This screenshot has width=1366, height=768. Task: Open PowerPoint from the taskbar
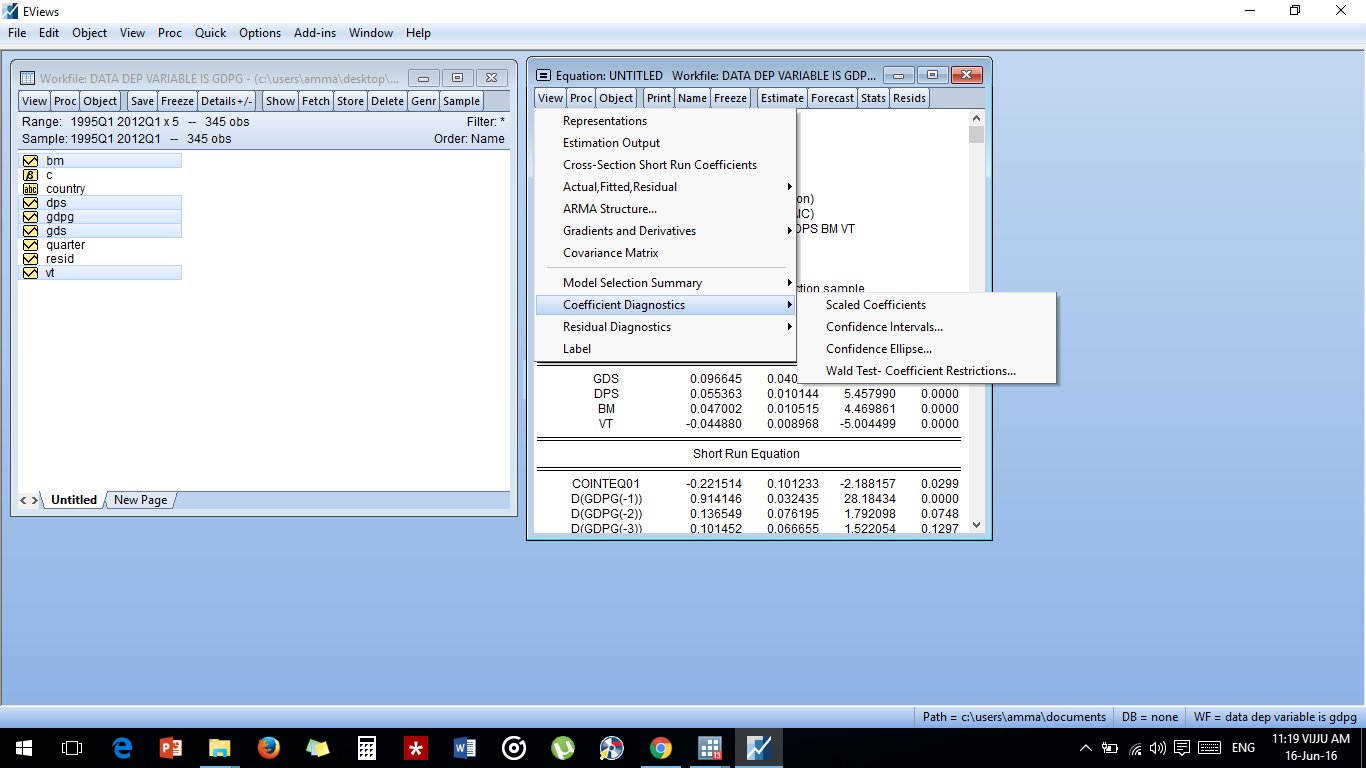pos(171,748)
